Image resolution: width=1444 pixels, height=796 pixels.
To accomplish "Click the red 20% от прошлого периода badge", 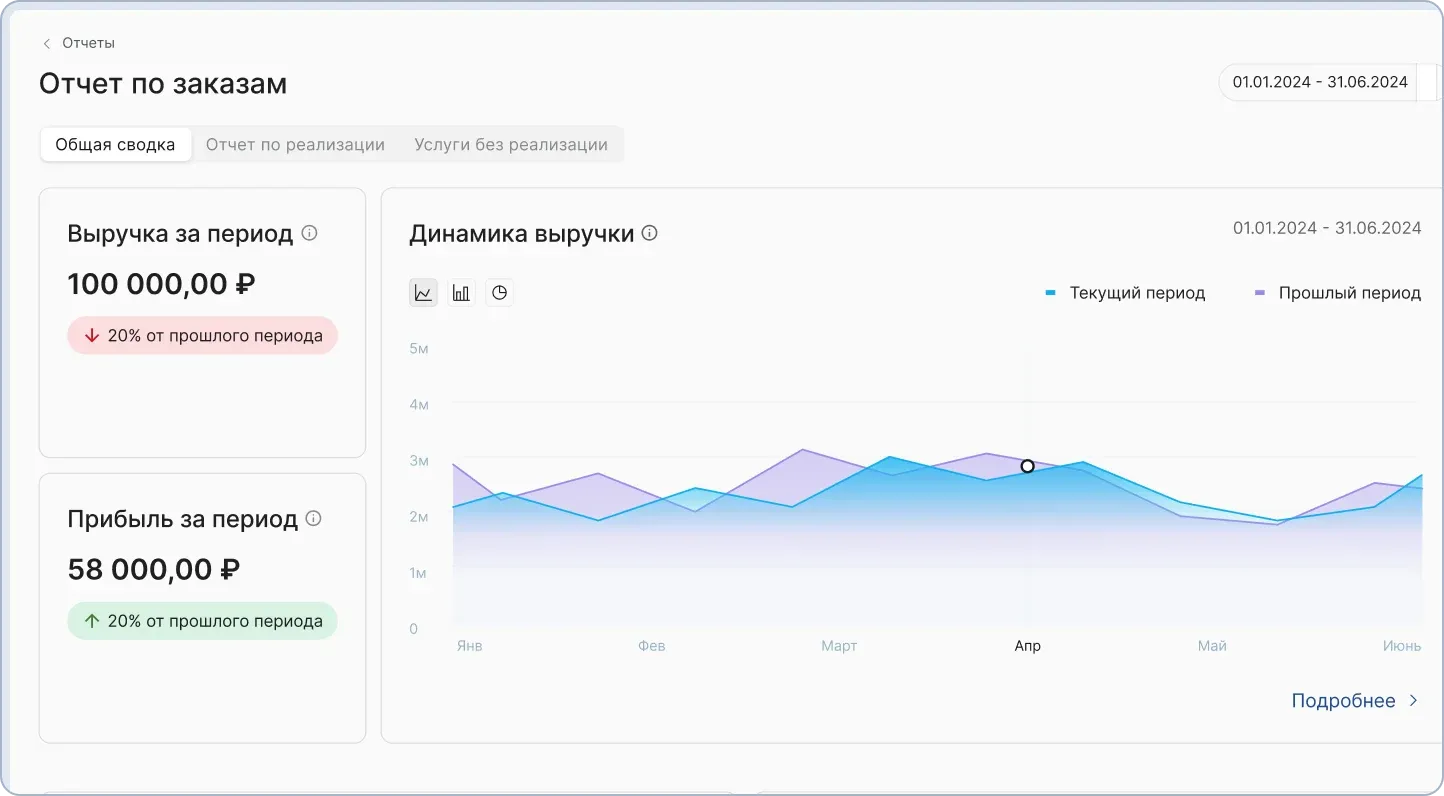I will tap(203, 336).
